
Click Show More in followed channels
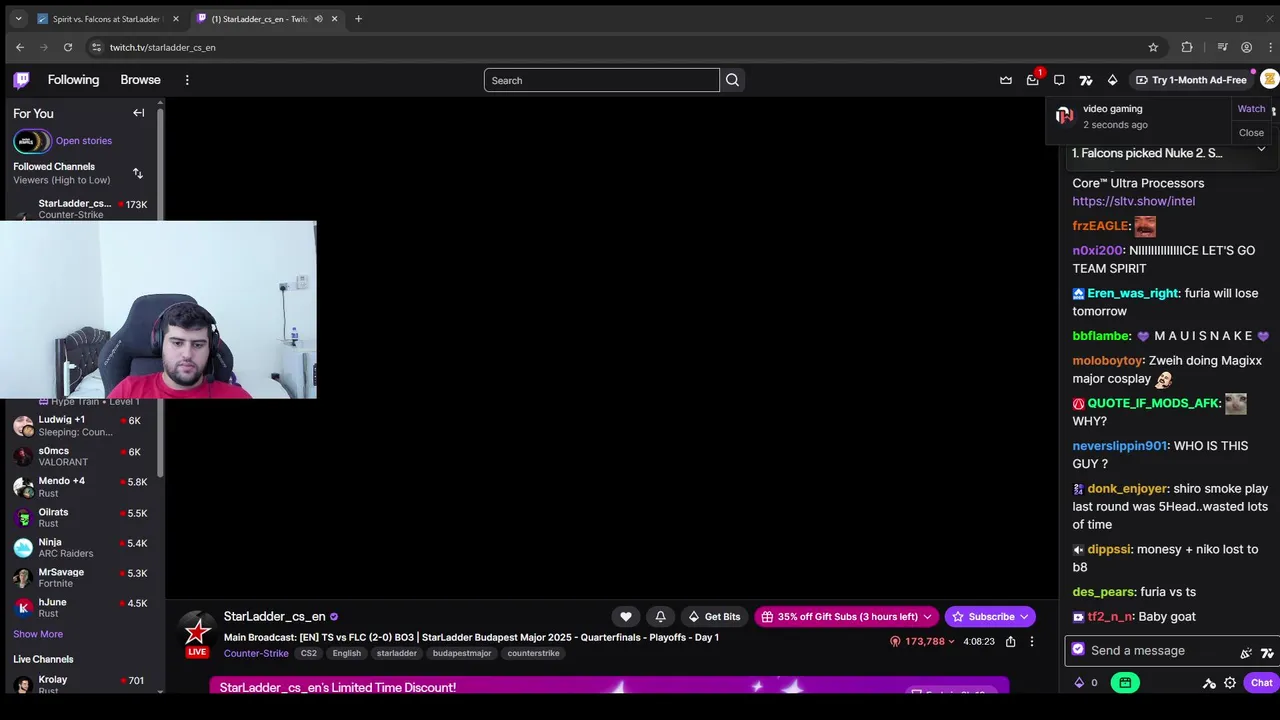coord(38,634)
